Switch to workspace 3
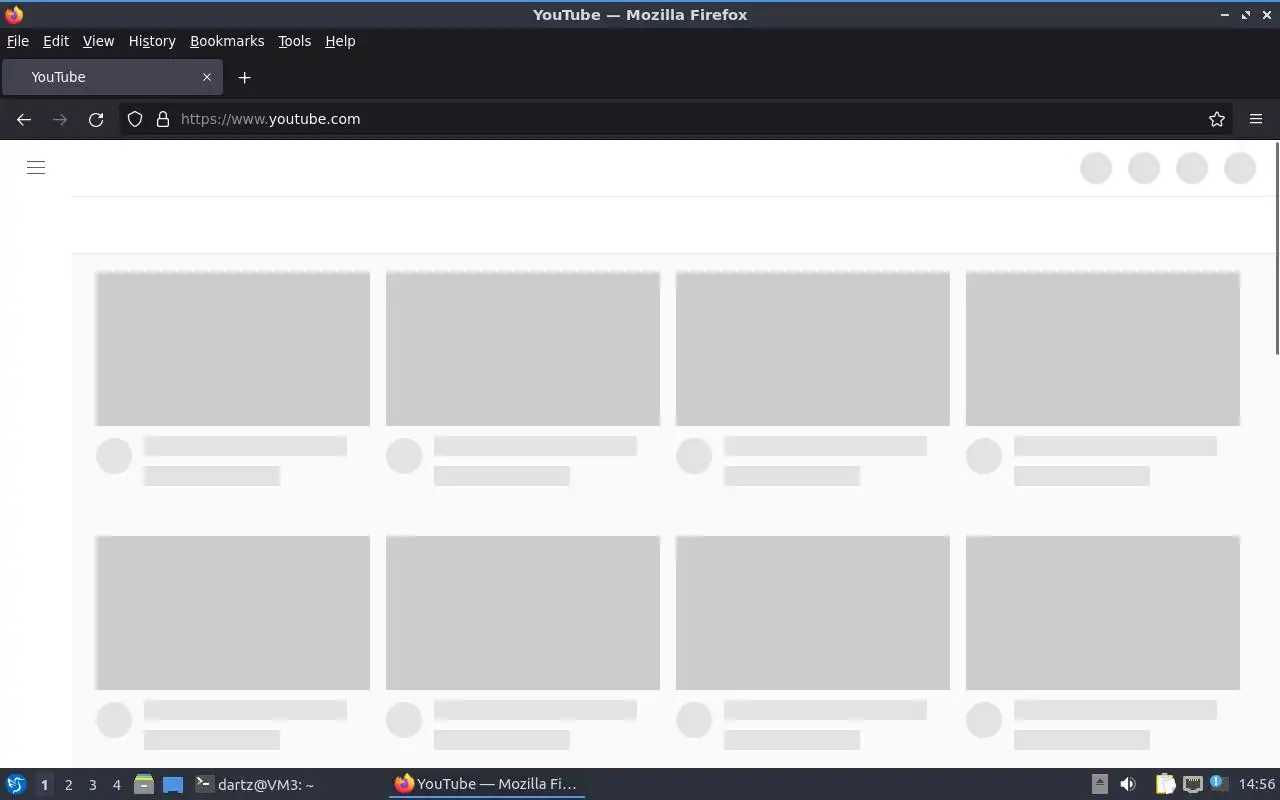This screenshot has width=1280, height=800. (x=92, y=785)
